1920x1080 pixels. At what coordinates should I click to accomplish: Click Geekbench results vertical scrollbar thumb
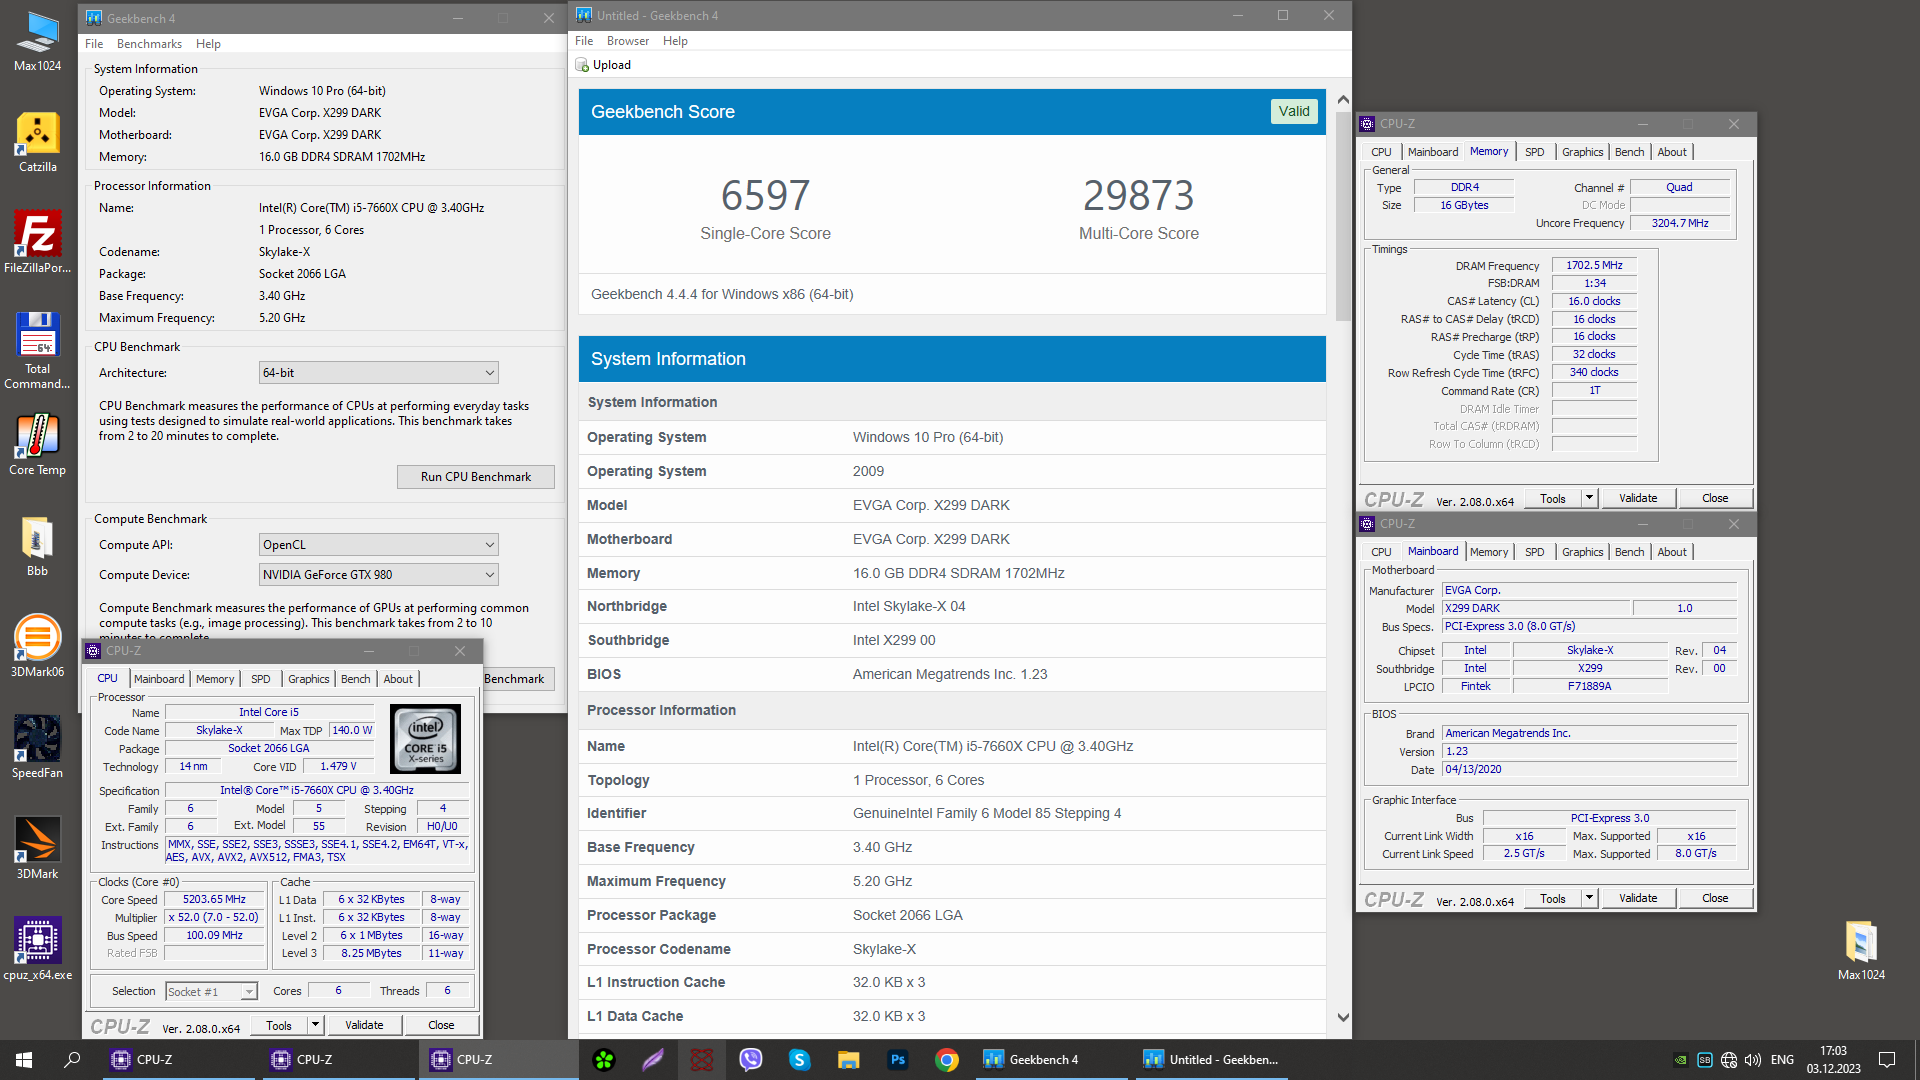(1343, 215)
